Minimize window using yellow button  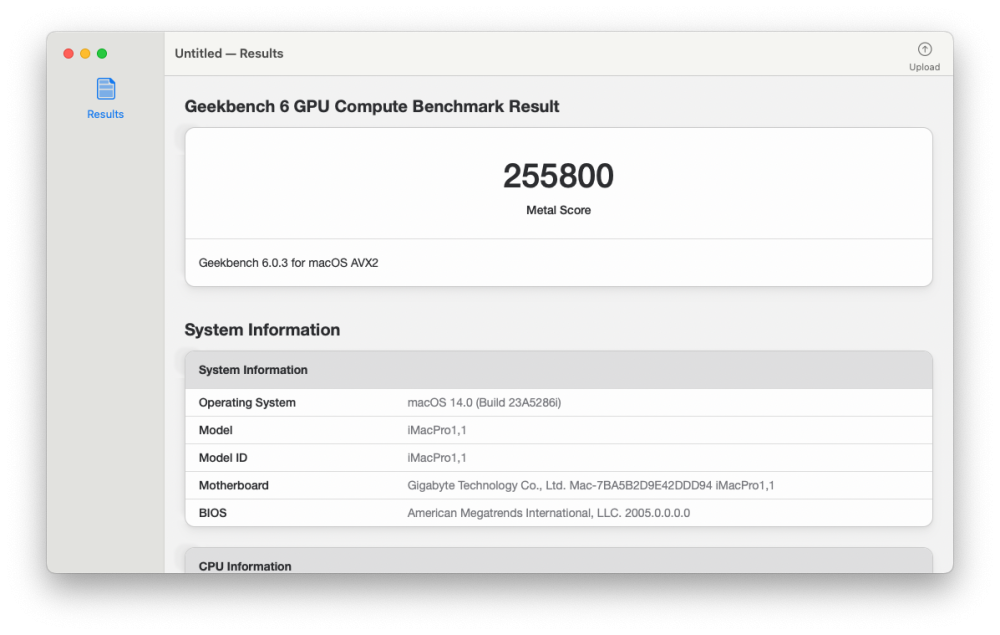pos(85,54)
